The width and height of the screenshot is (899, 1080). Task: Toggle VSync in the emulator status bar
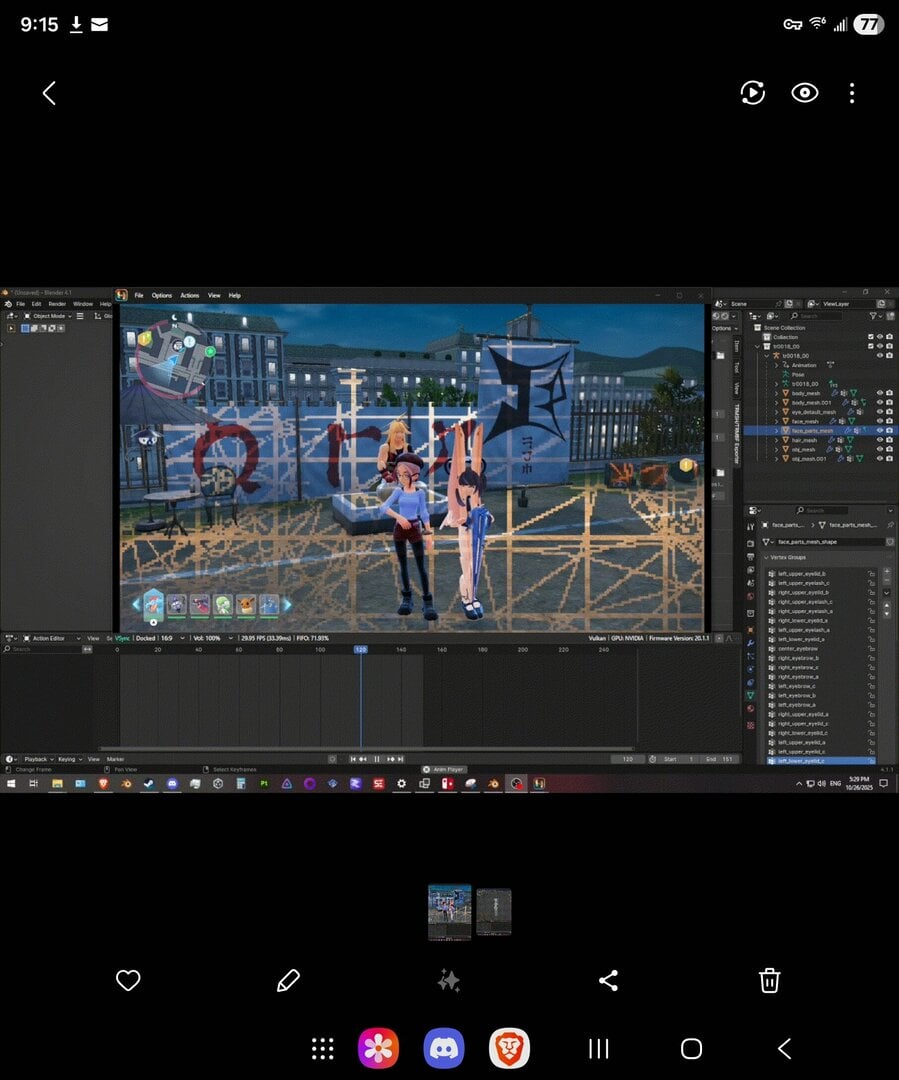[123, 638]
